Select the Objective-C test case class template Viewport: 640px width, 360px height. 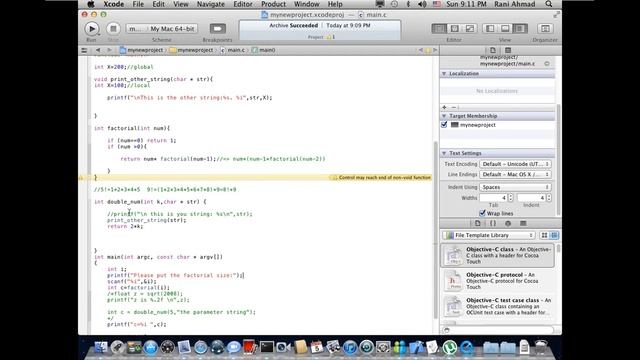(x=498, y=306)
